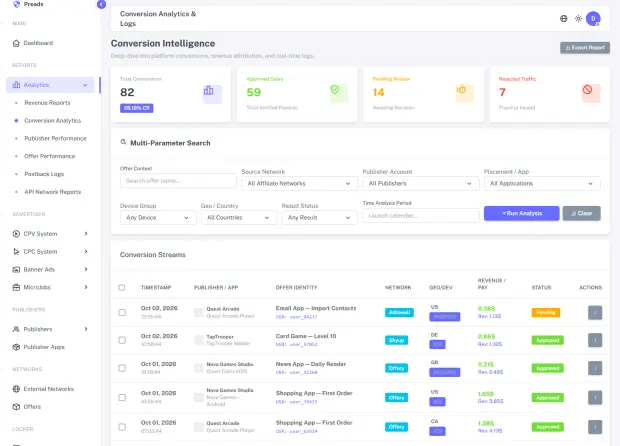This screenshot has height=446, width=620.
Task: Open actions for Email App Import Contacts row
Action: point(595,313)
